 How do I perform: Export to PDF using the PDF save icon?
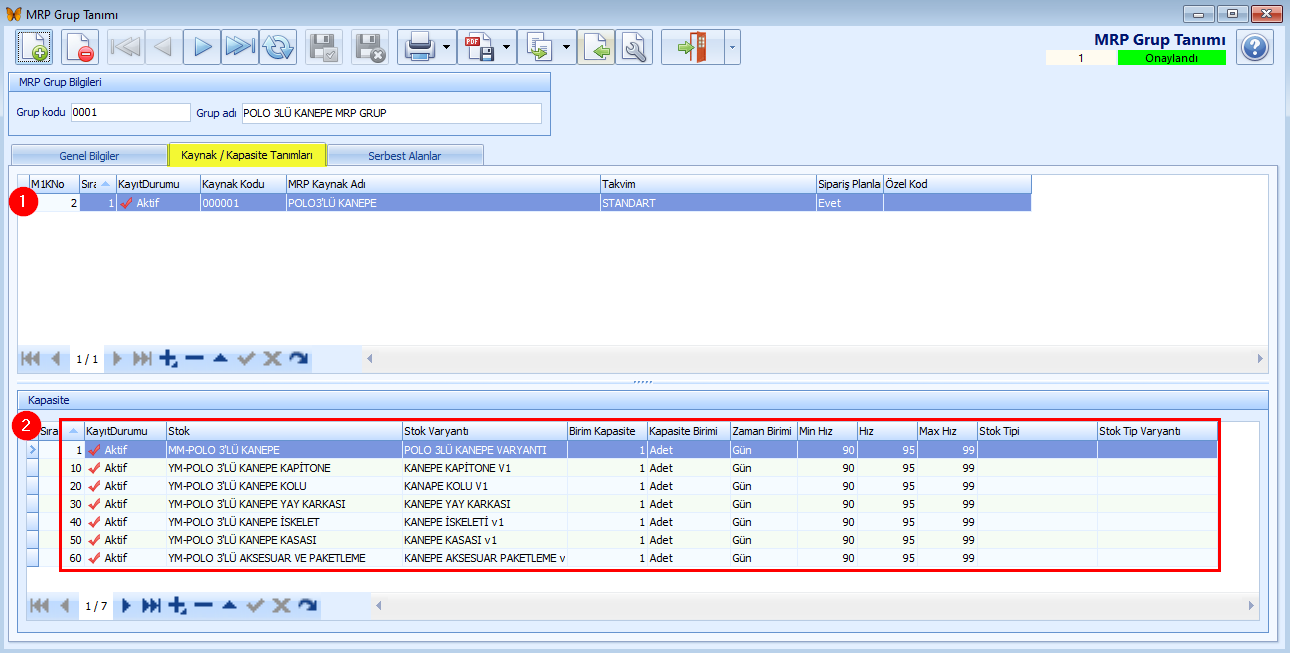(478, 47)
